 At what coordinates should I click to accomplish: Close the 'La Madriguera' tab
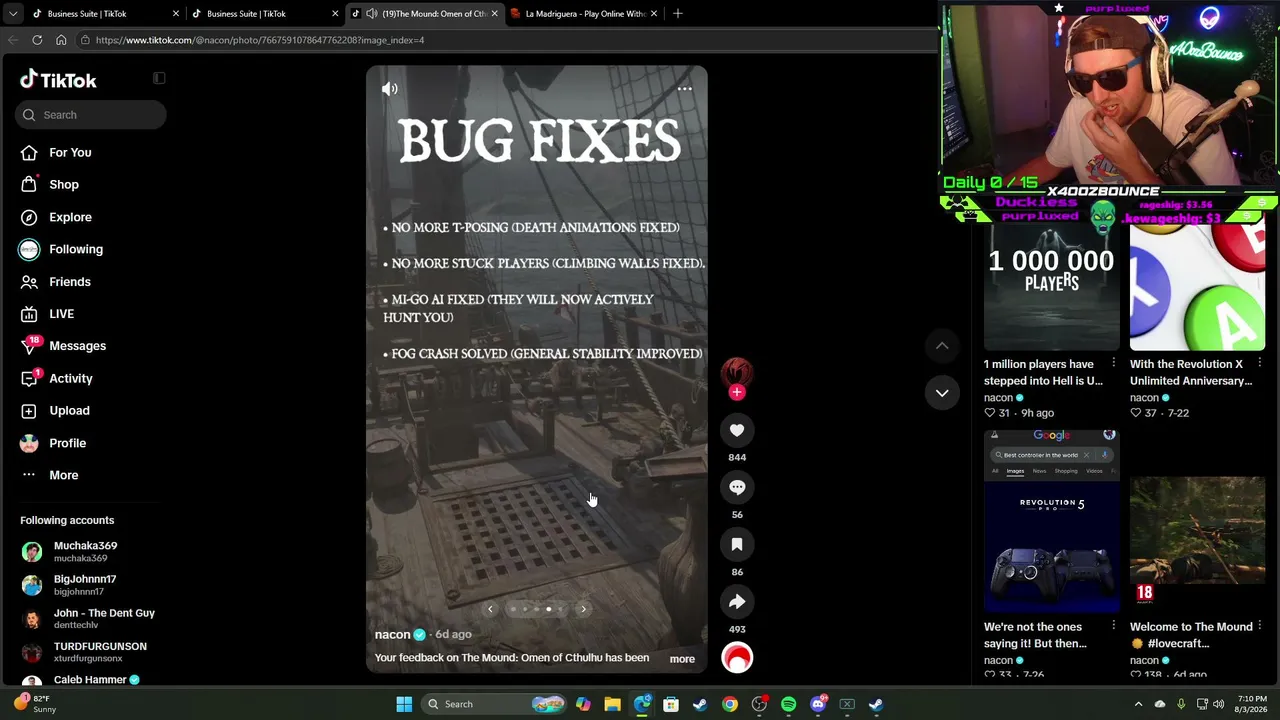(654, 14)
